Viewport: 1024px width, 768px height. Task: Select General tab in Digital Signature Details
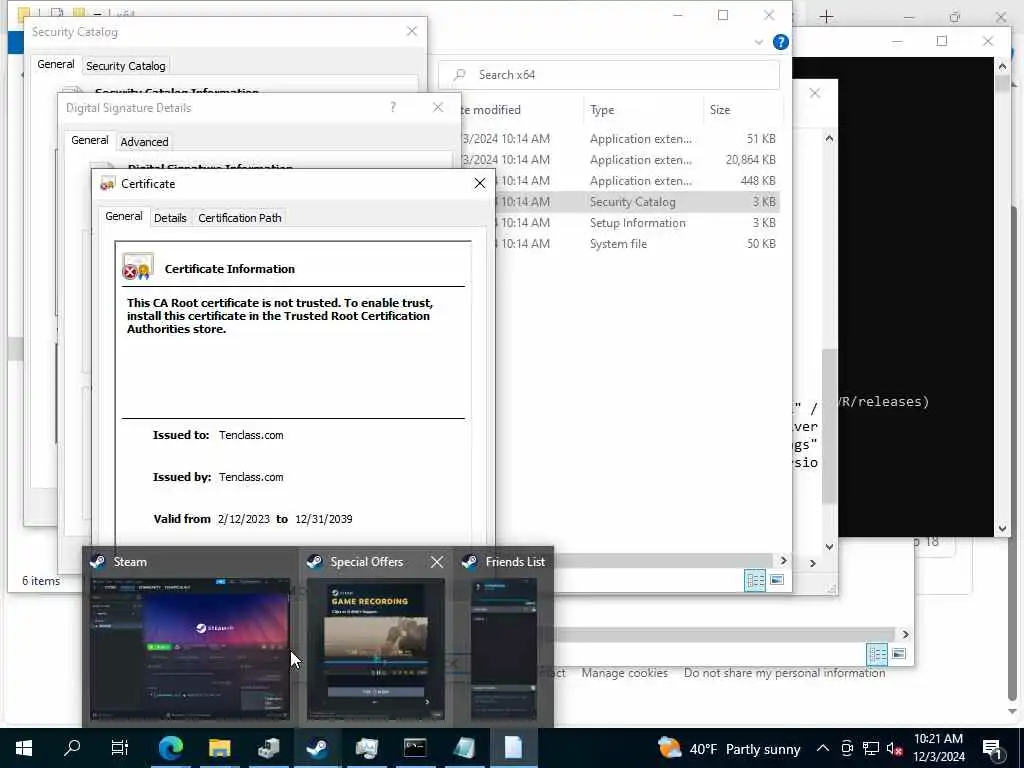89,140
